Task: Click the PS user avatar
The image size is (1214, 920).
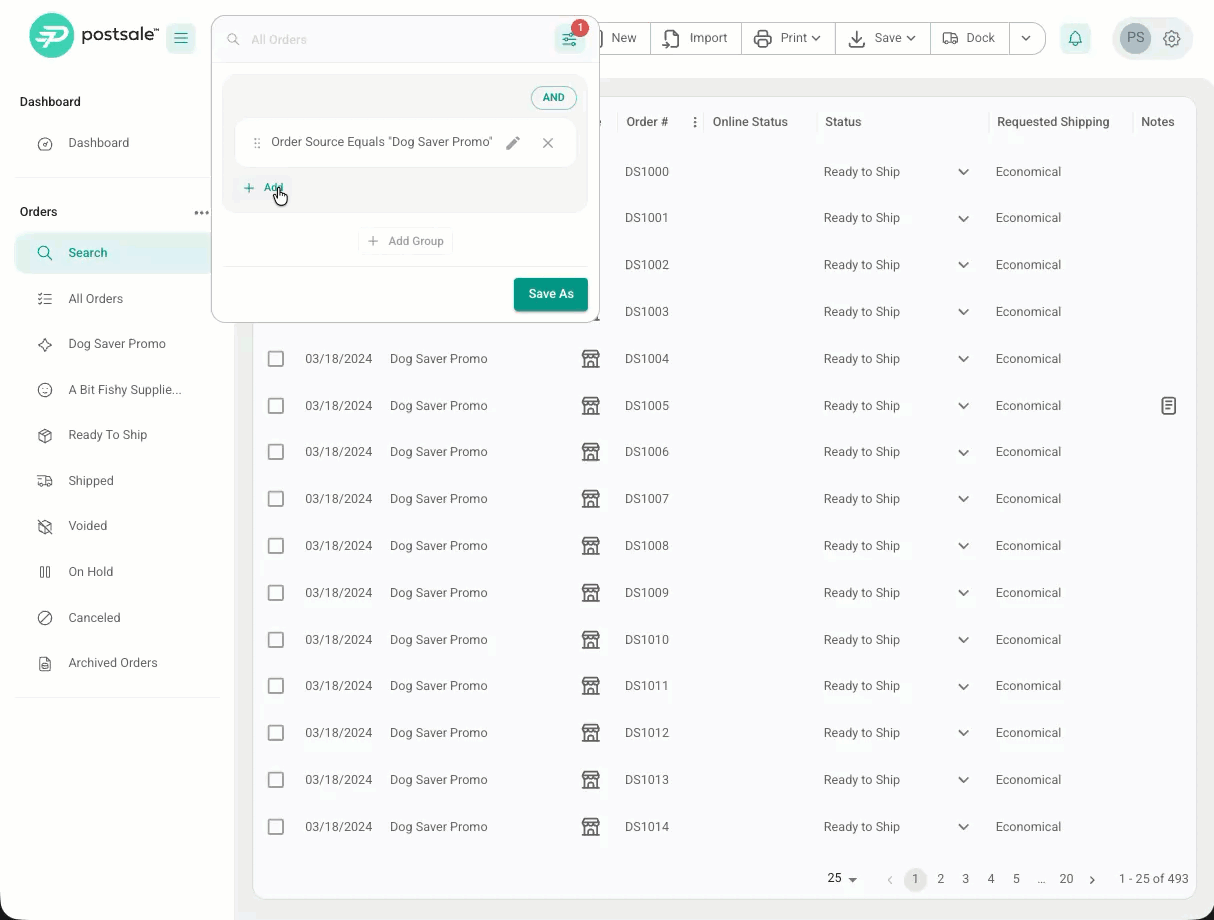Action: tap(1135, 39)
